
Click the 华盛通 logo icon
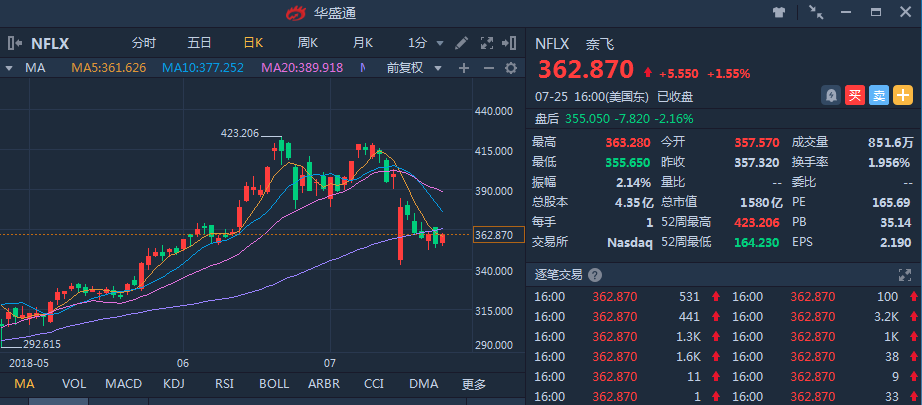[296, 12]
